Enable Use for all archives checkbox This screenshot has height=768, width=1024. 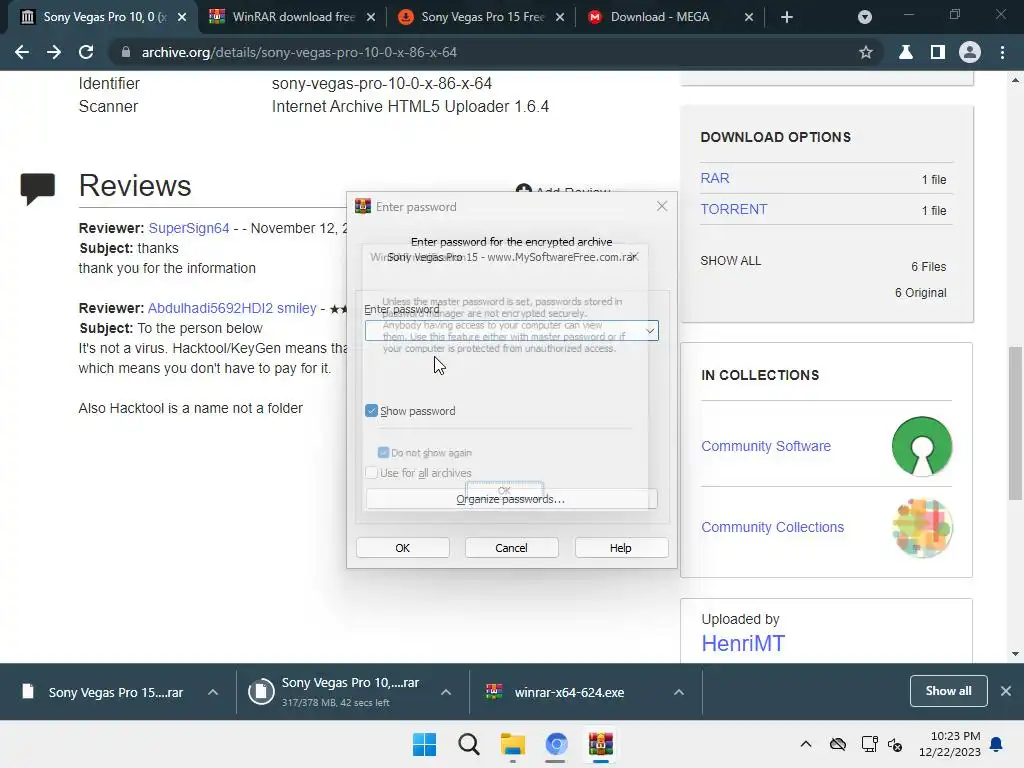tap(372, 473)
